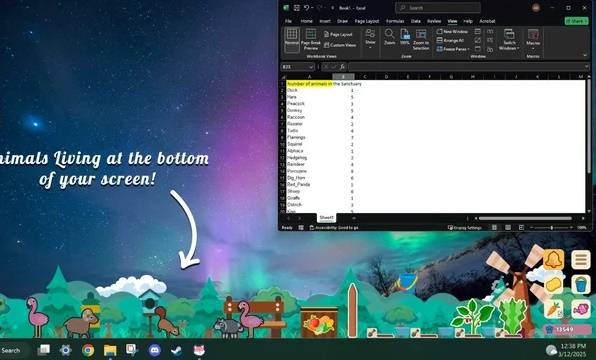Screen dimensions: 596x360
Task: Pick the blue water bucket tool
Action: point(580,284)
